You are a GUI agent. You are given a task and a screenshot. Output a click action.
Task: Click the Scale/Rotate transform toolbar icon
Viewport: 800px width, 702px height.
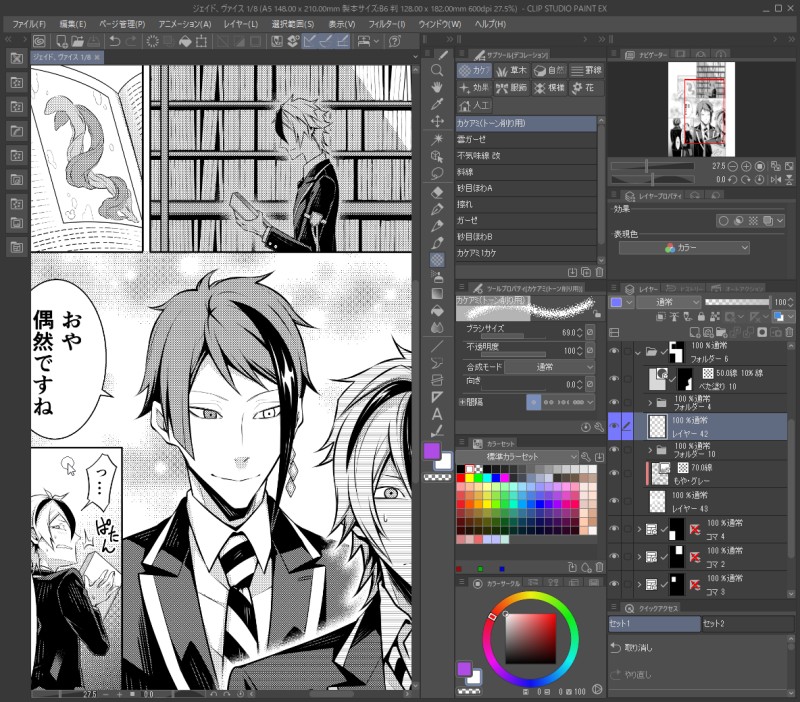(x=202, y=41)
